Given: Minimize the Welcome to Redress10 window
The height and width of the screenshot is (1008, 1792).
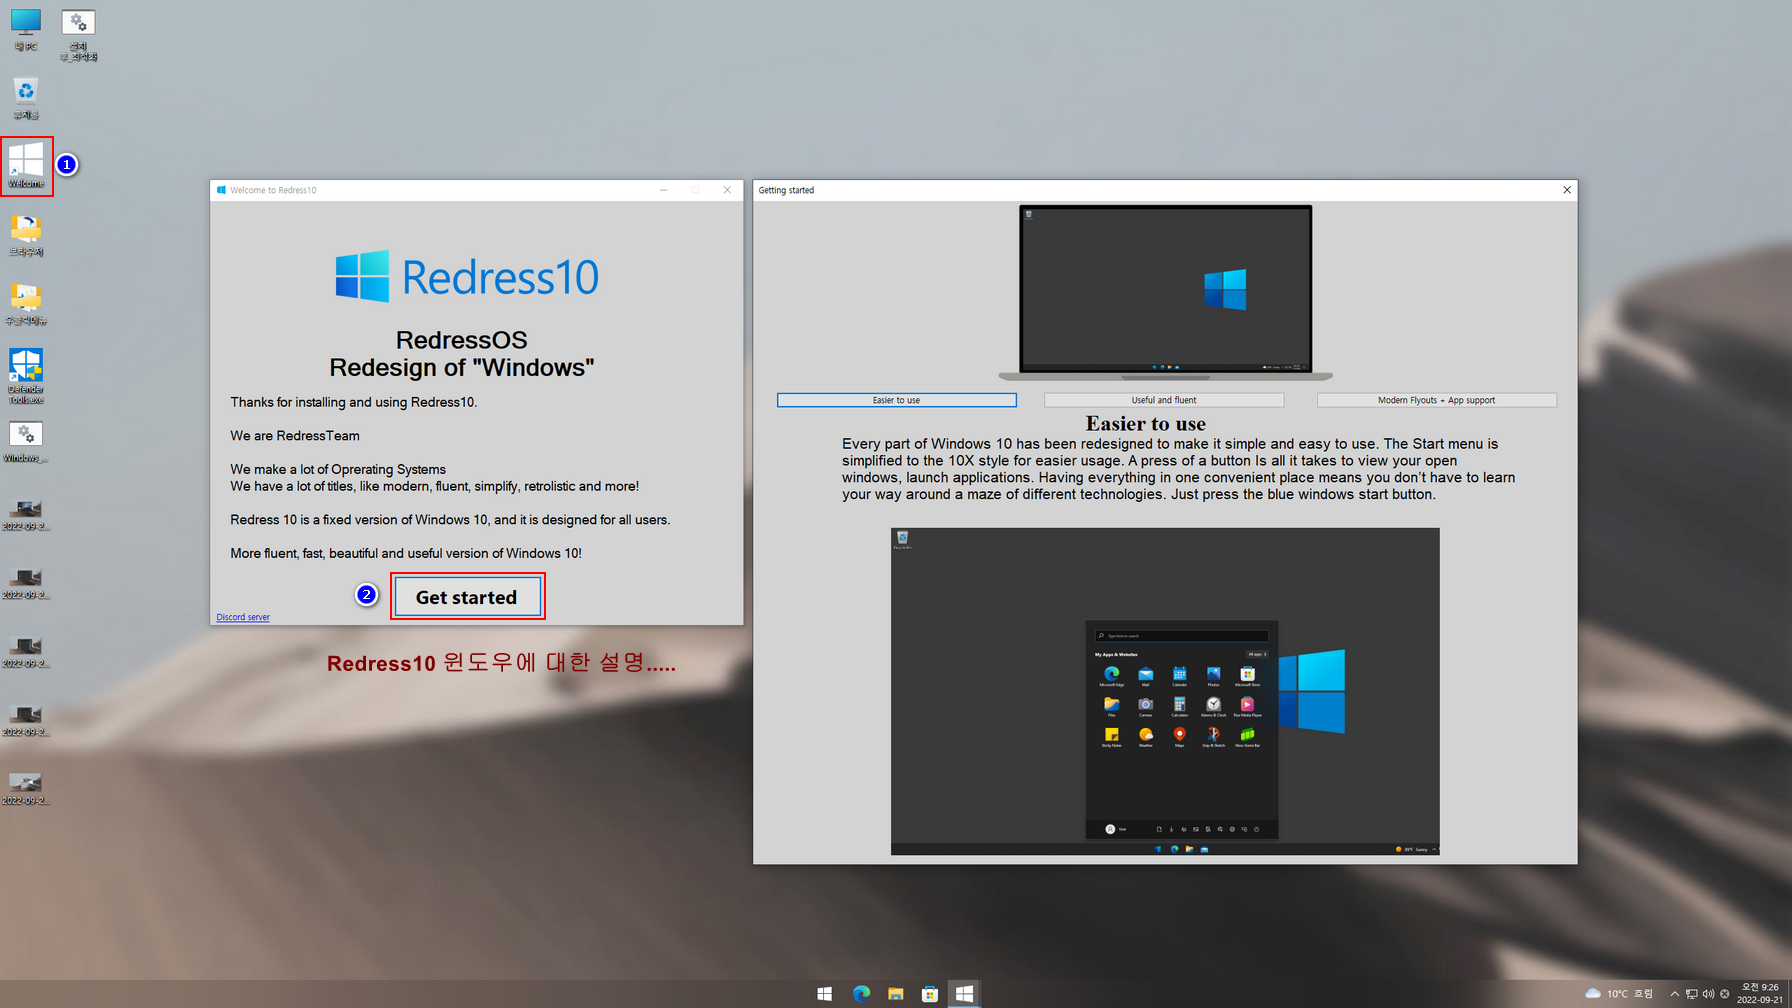Looking at the screenshot, I should tap(663, 190).
